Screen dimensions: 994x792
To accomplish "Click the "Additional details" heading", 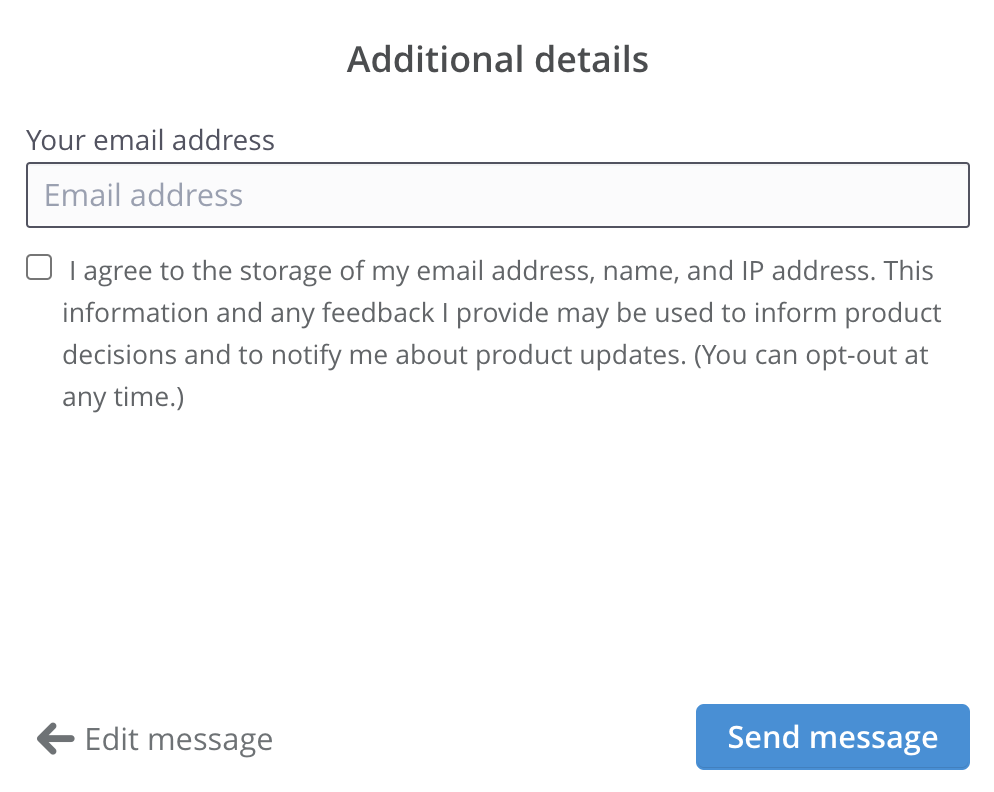I will click(x=497, y=60).
